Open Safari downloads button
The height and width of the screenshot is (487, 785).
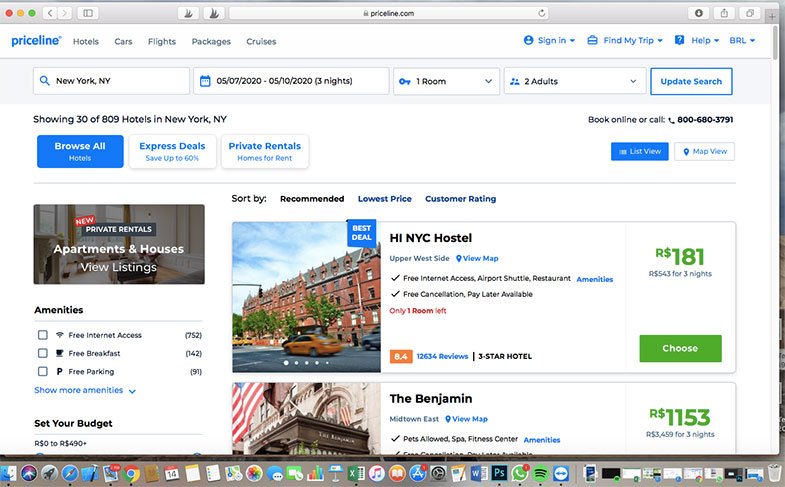click(x=698, y=13)
